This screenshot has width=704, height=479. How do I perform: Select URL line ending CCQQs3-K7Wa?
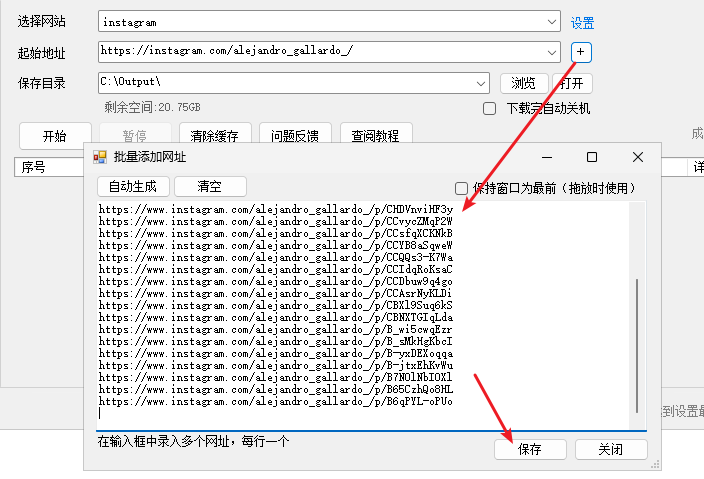(276, 257)
